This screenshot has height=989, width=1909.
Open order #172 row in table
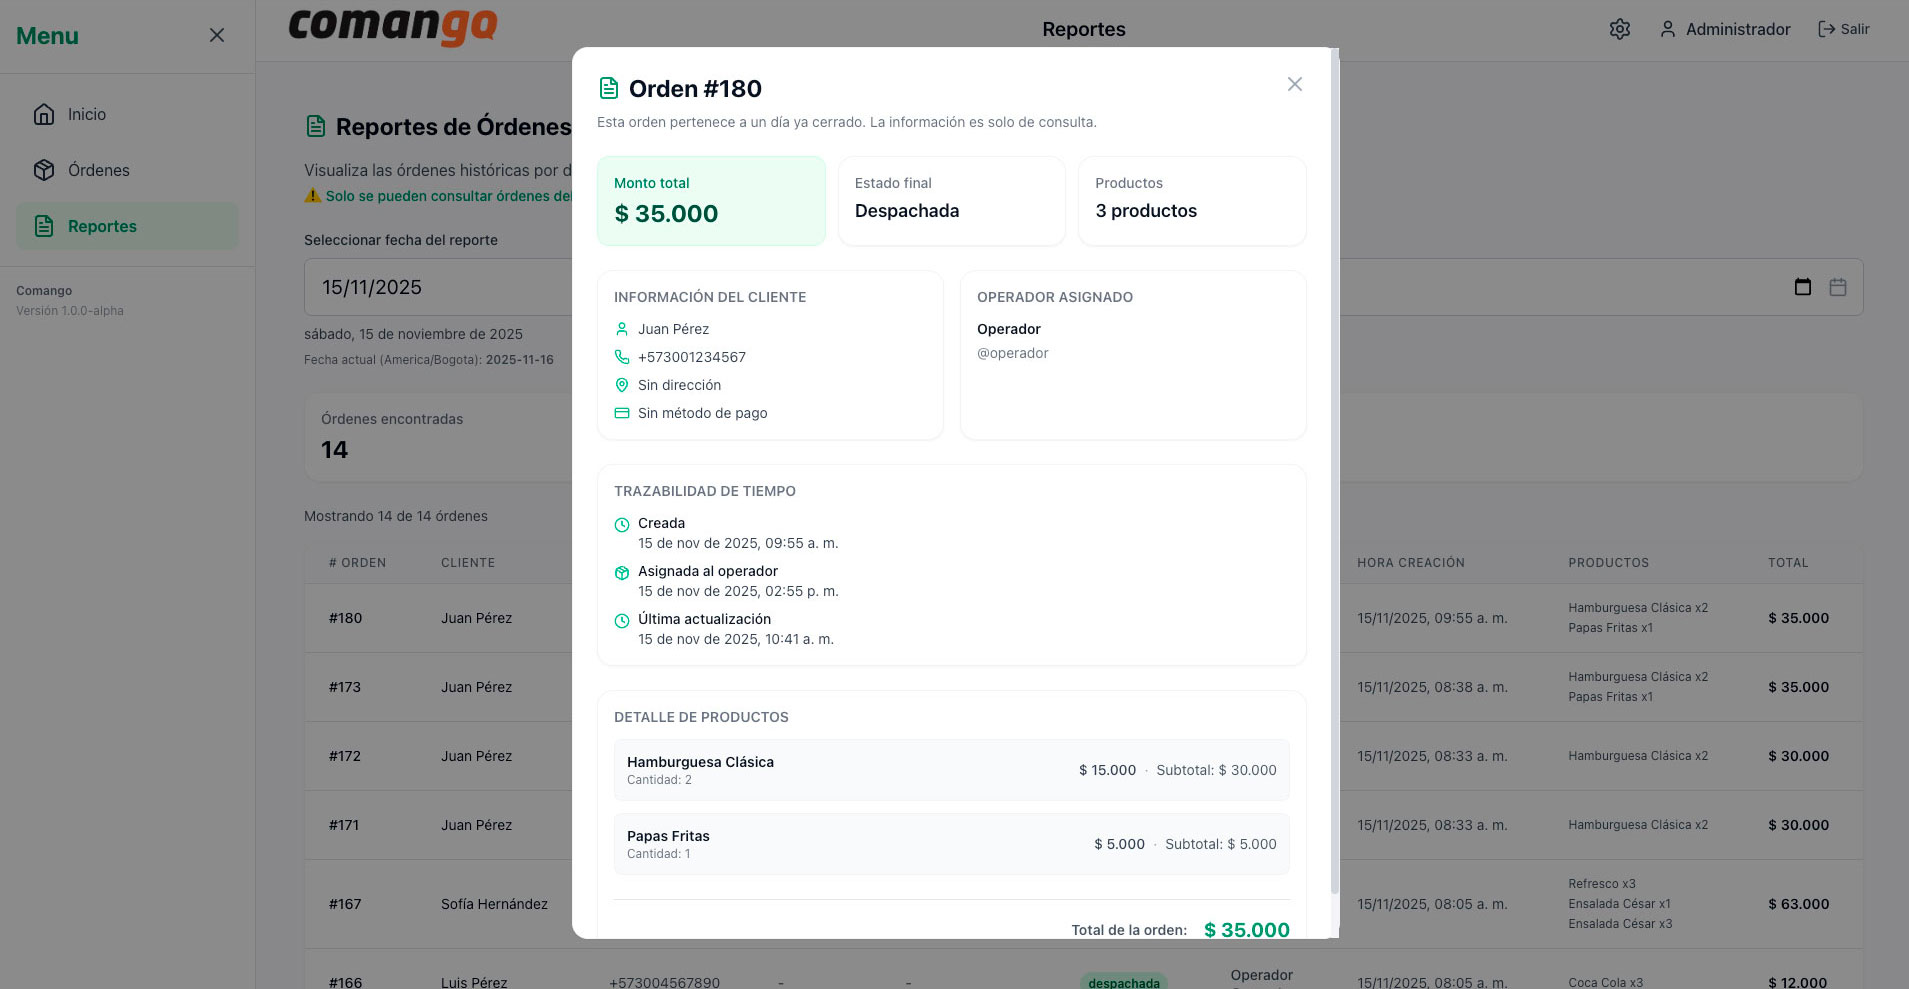345,756
